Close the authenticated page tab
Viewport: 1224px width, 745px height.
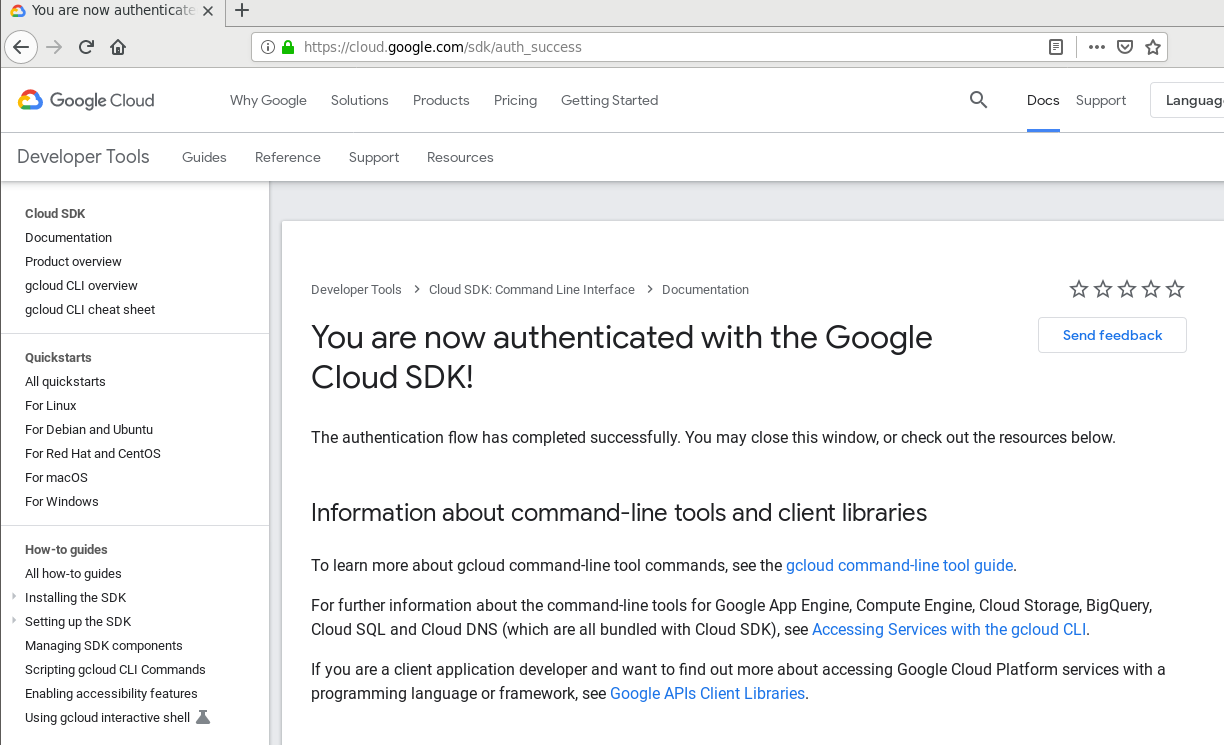pos(208,10)
